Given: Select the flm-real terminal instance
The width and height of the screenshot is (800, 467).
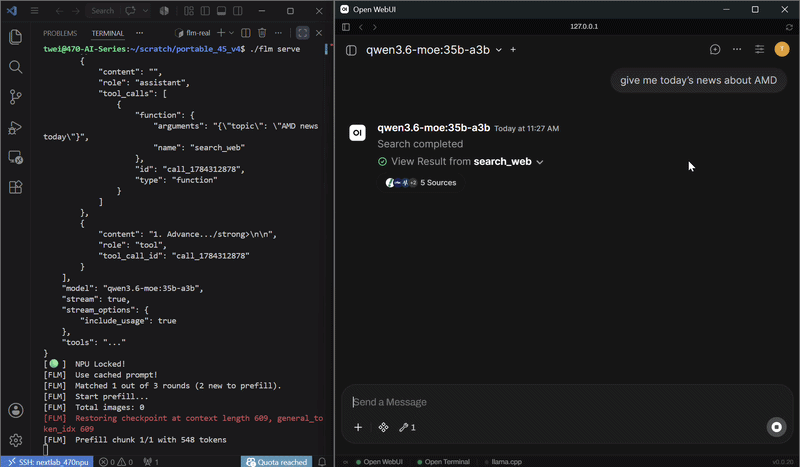Looking at the screenshot, I should click(x=192, y=33).
